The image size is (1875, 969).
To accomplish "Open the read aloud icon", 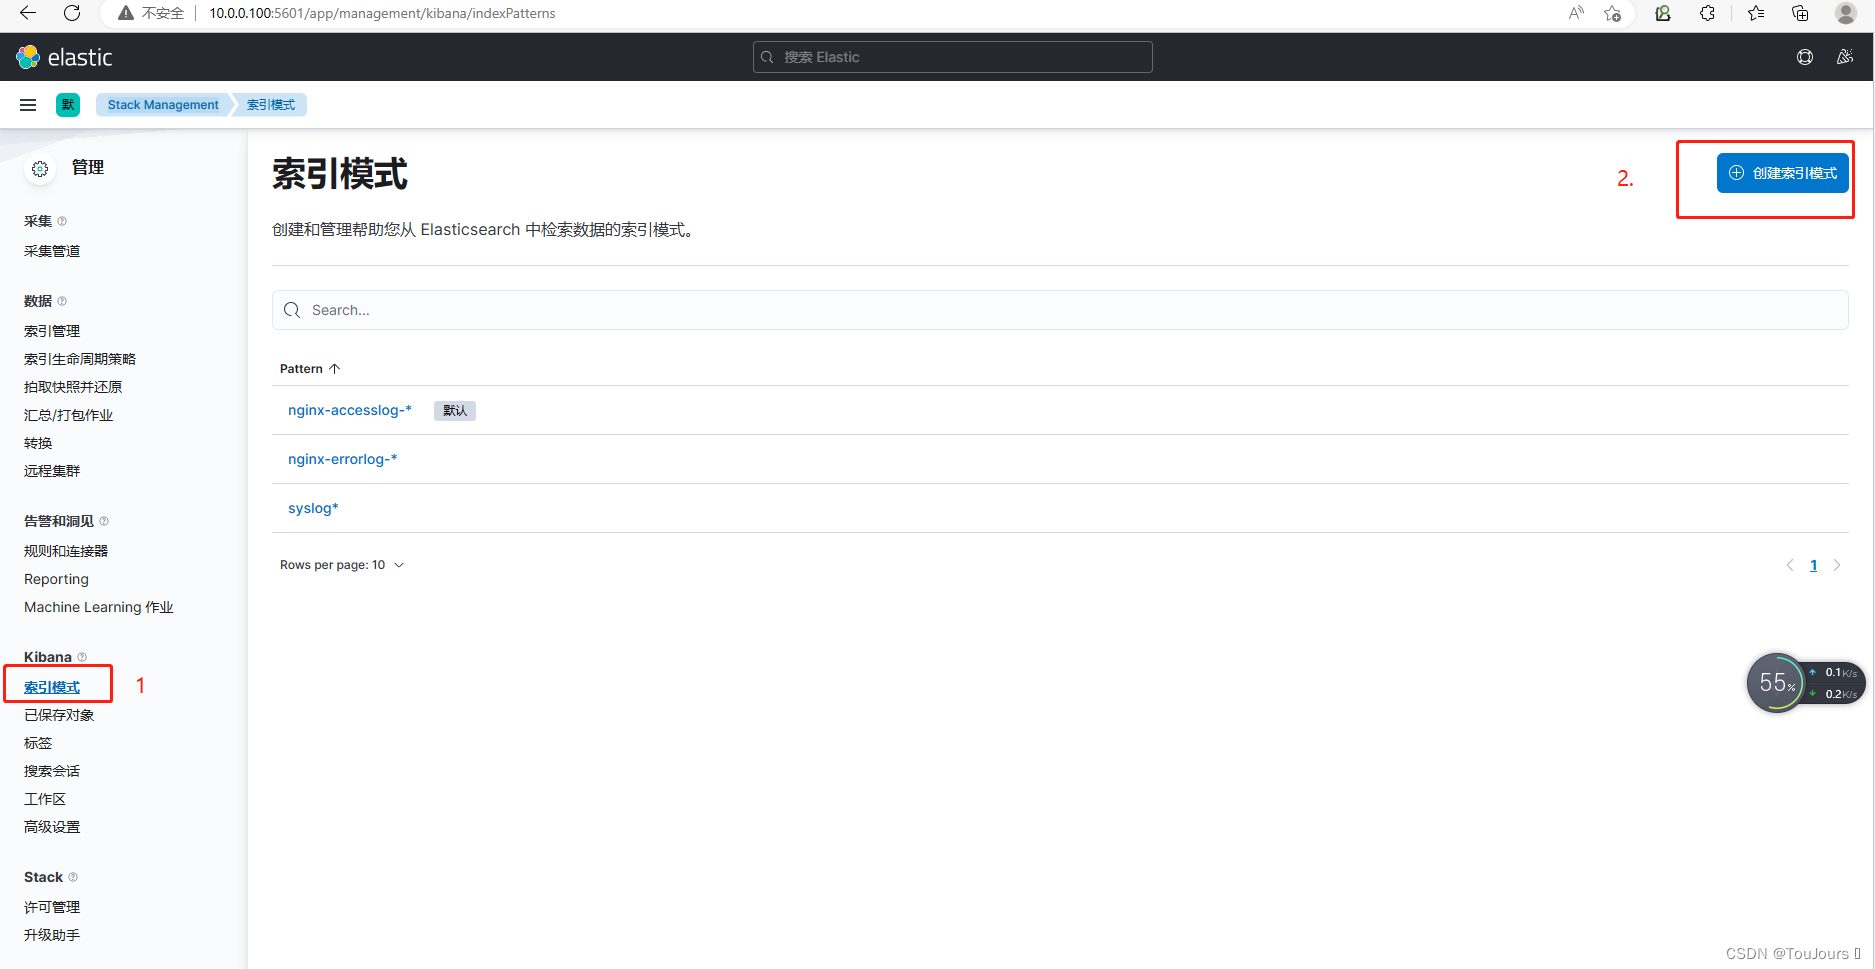I will click(1576, 13).
